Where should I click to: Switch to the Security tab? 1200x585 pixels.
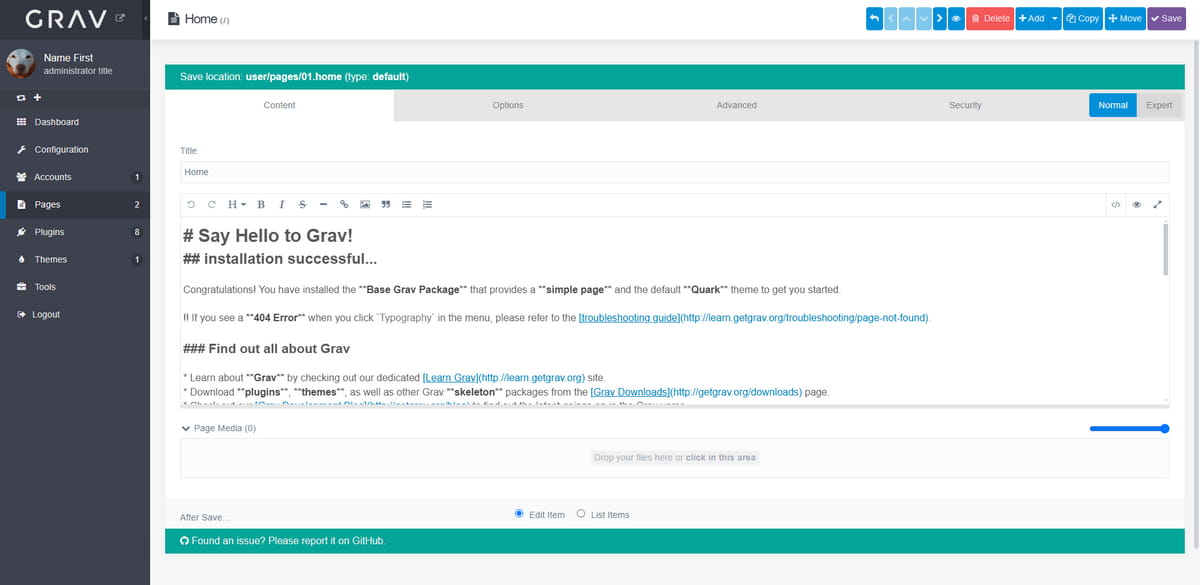click(965, 105)
